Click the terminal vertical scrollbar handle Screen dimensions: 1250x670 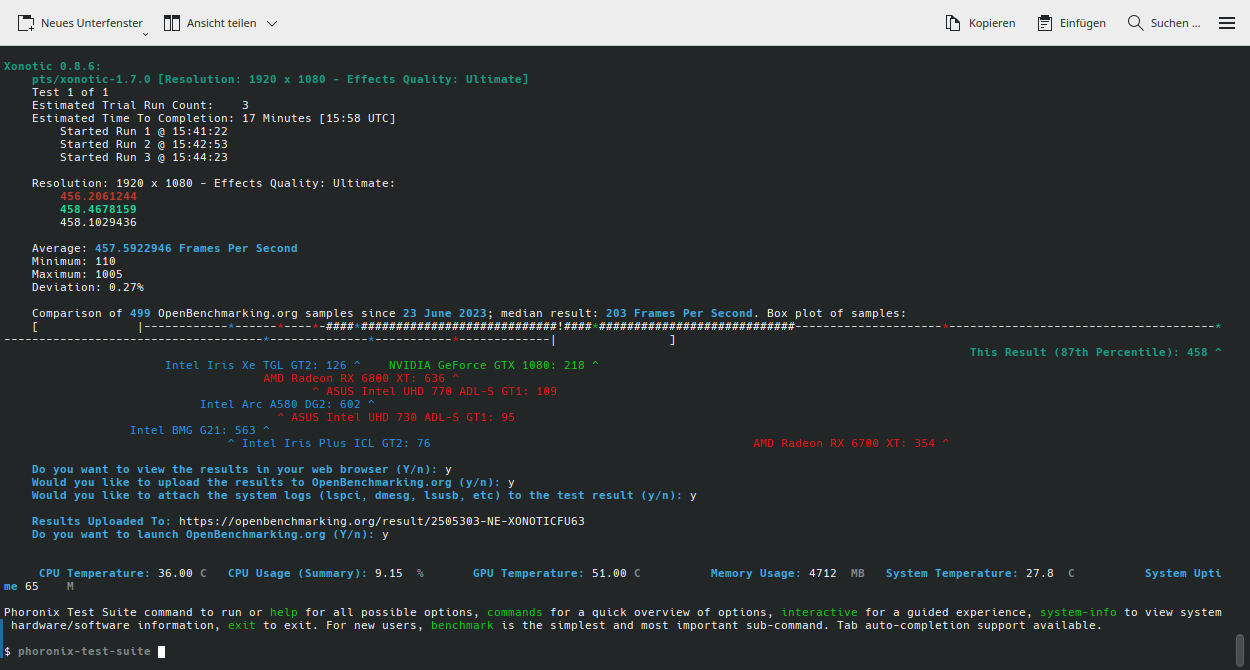click(x=1240, y=648)
